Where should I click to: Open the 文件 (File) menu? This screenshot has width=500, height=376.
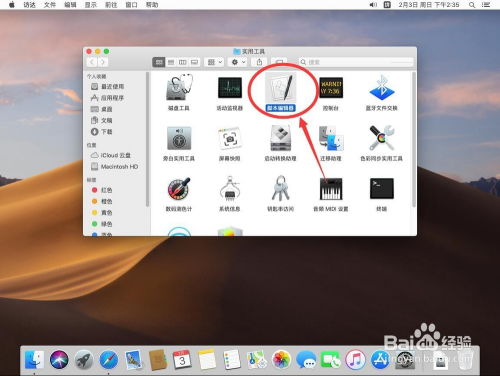click(x=50, y=5)
